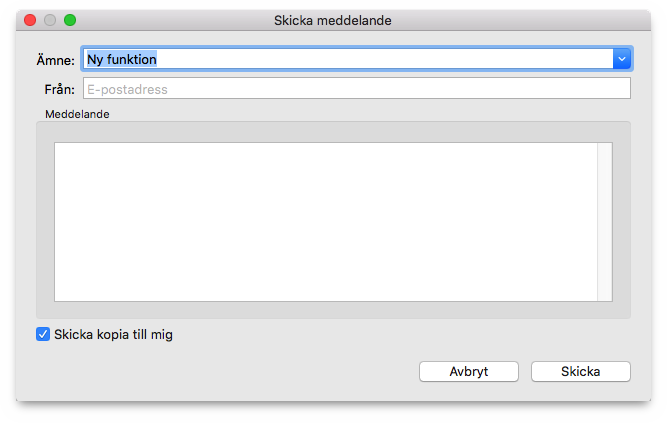The height and width of the screenshot is (423, 667).
Task: Click empty space right of 'Ny funktion' in Ämne
Action: pyautogui.click(x=383, y=59)
